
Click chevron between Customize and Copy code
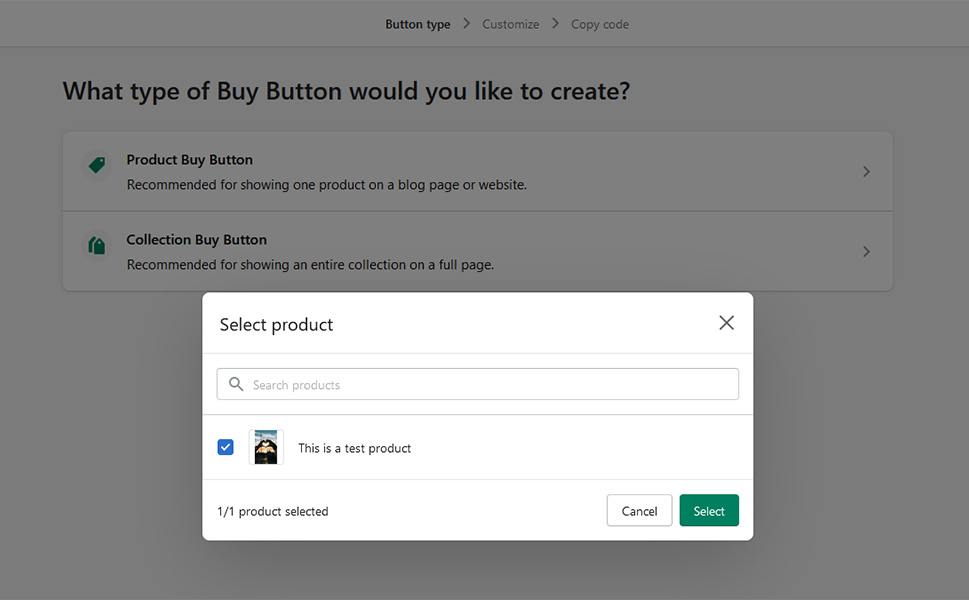tap(556, 23)
